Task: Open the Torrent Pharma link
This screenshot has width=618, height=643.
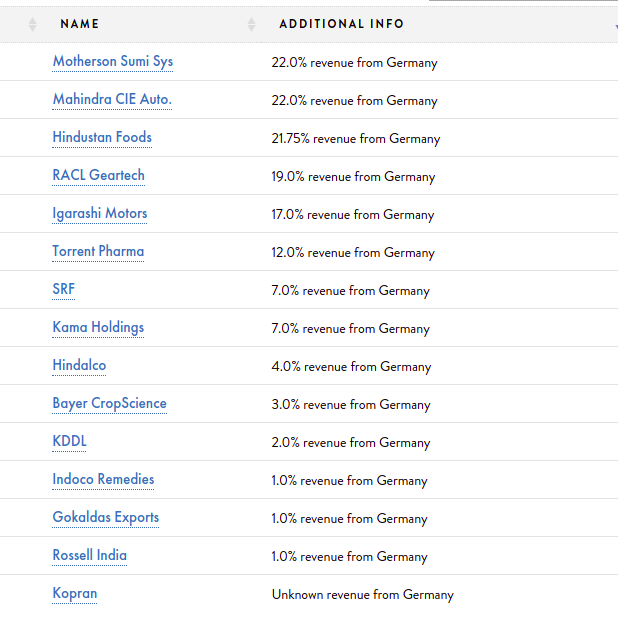Action: click(98, 251)
